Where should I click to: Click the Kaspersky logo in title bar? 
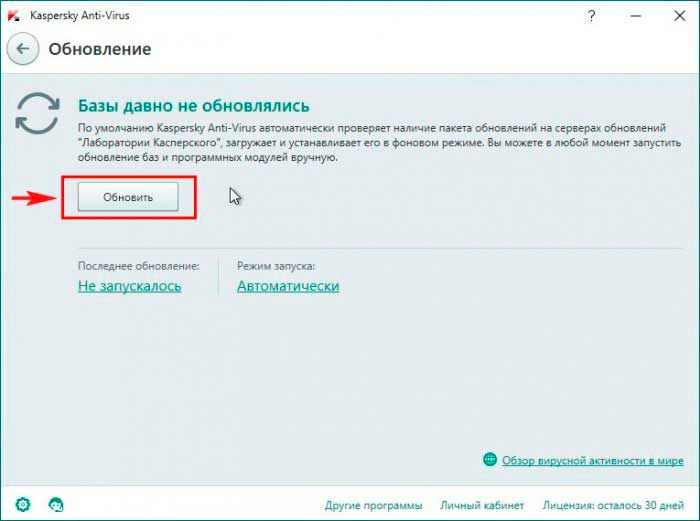click(14, 16)
